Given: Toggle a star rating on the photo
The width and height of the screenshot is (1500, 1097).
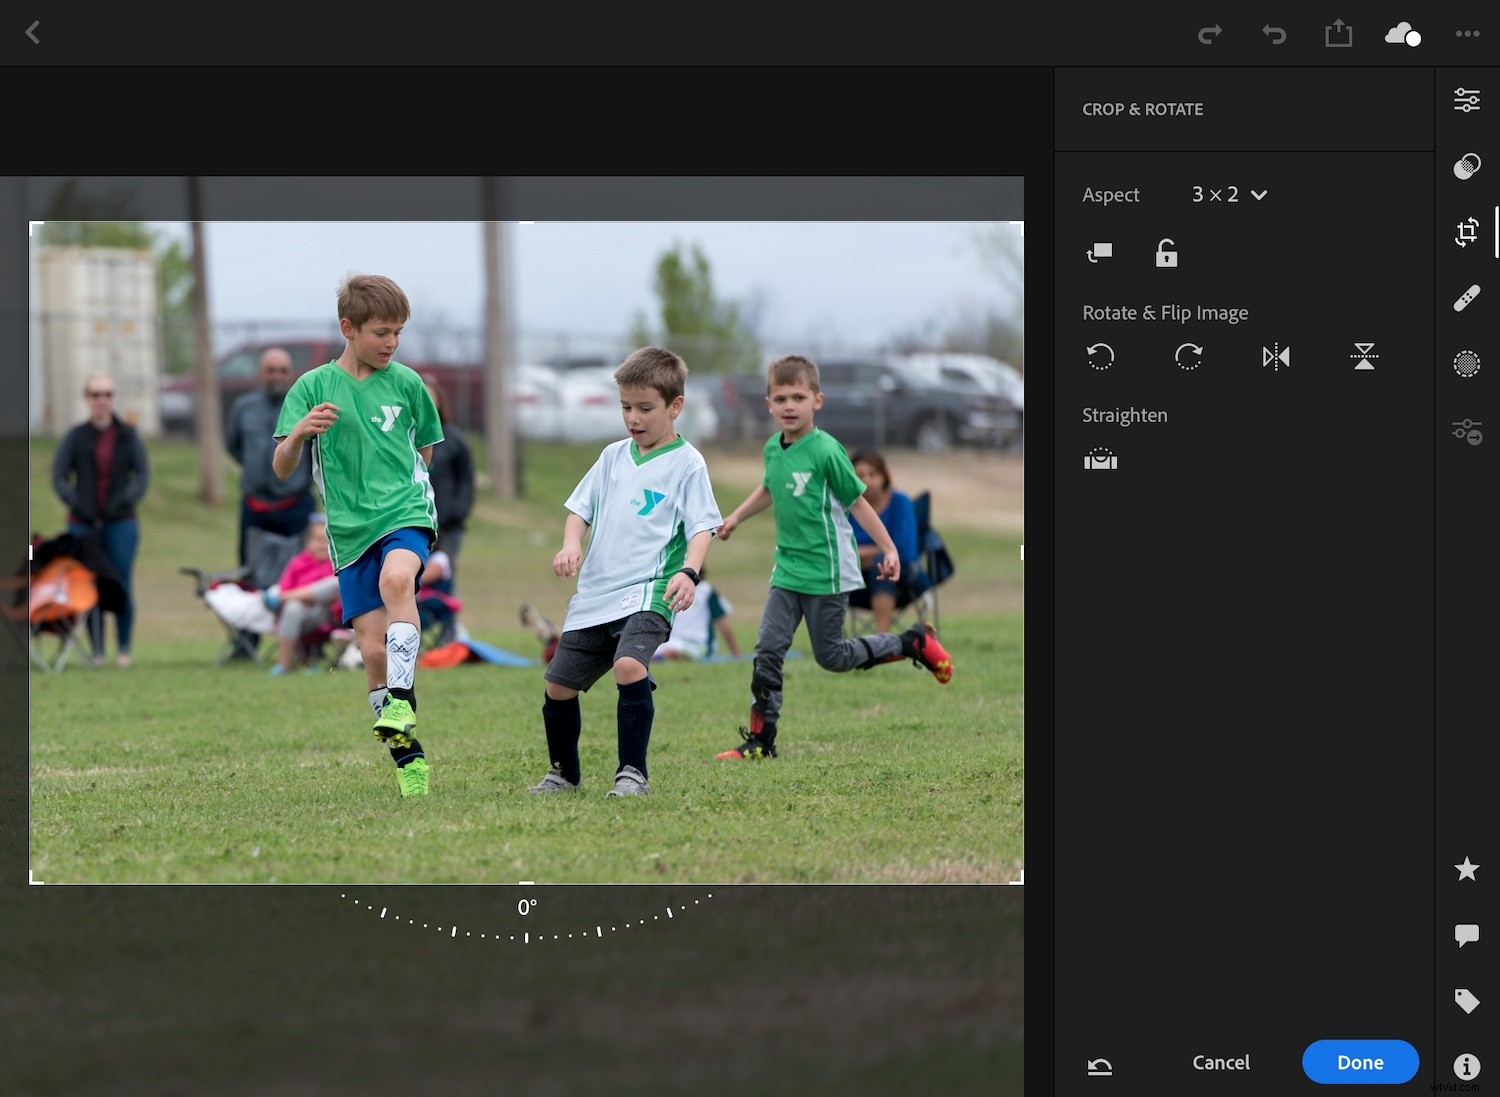Looking at the screenshot, I should [x=1466, y=869].
